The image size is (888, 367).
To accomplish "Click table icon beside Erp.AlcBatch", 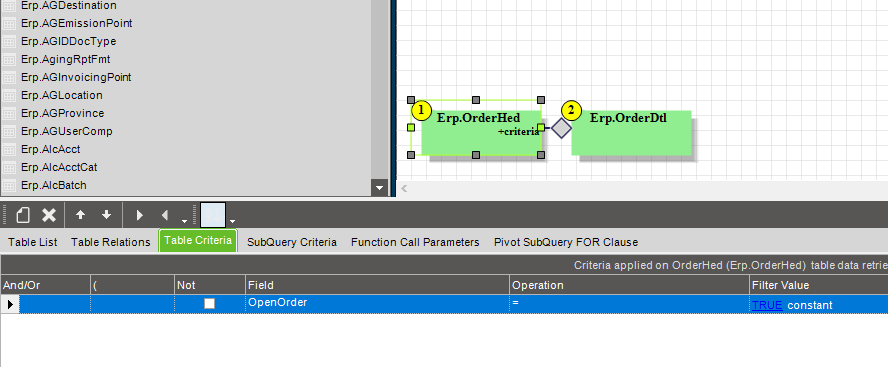I will [8, 186].
